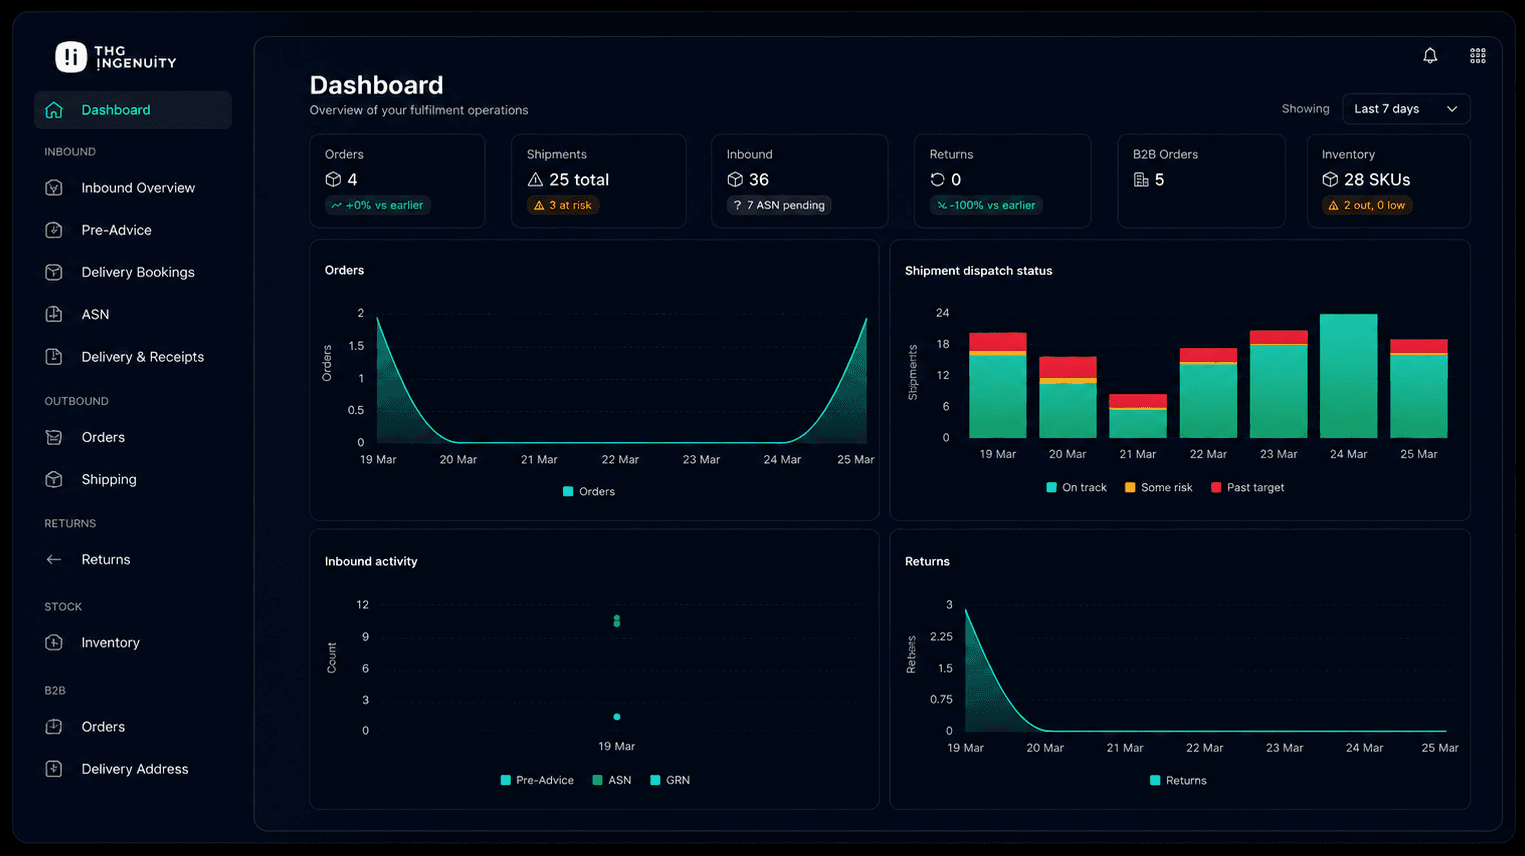Toggle the On track legend series
The height and width of the screenshot is (856, 1525).
tap(1076, 488)
